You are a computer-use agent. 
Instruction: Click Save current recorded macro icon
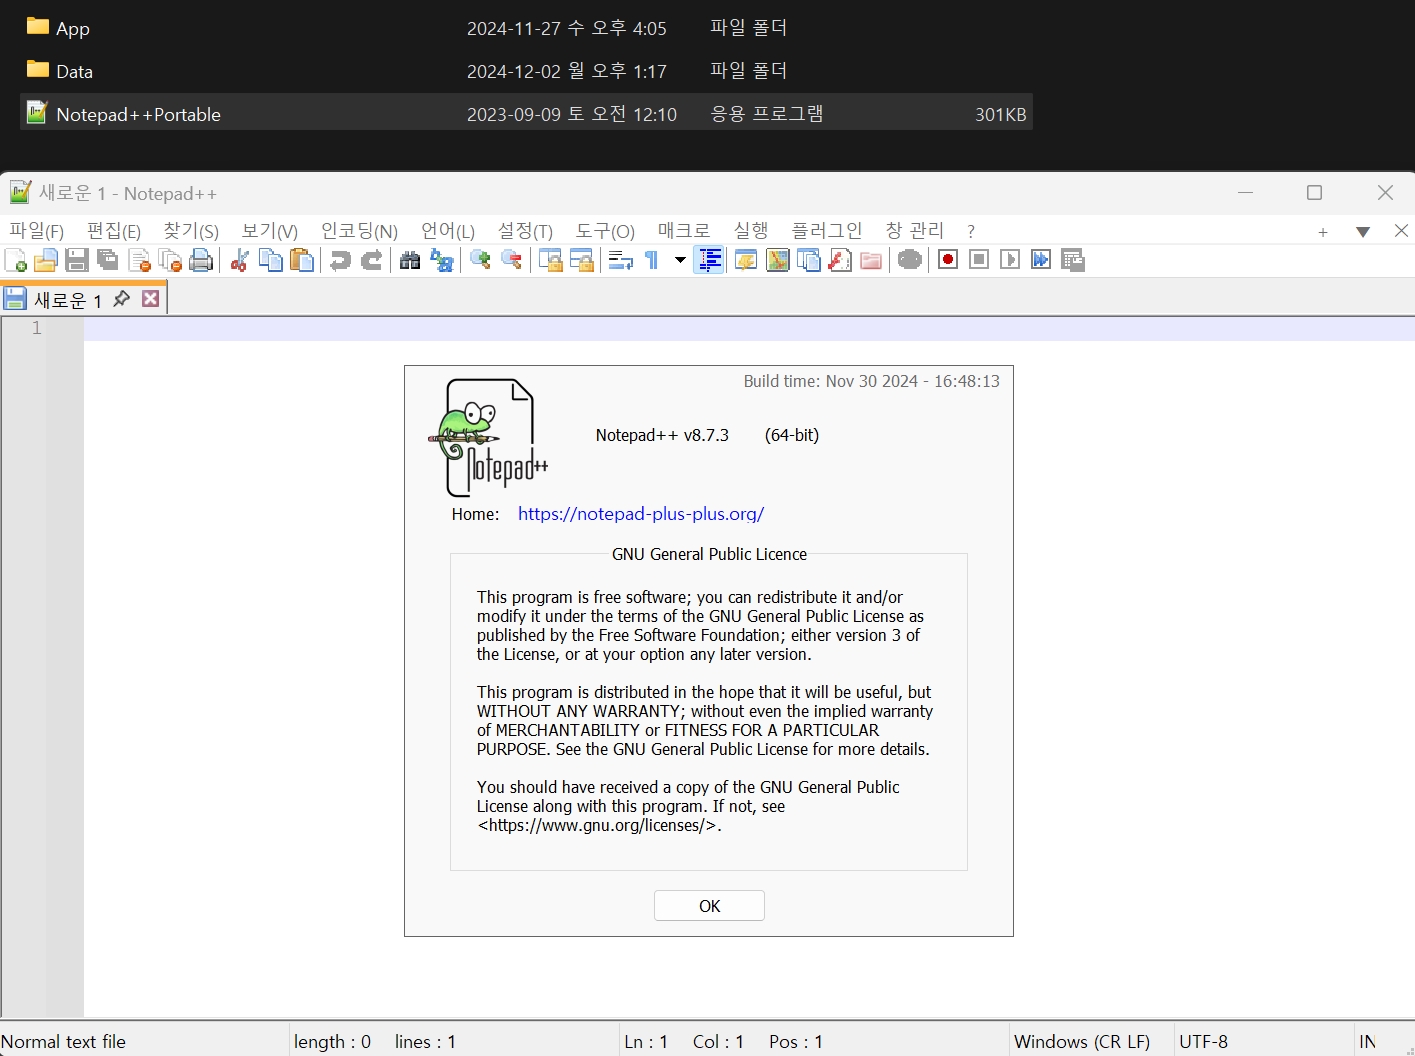(x=1073, y=261)
